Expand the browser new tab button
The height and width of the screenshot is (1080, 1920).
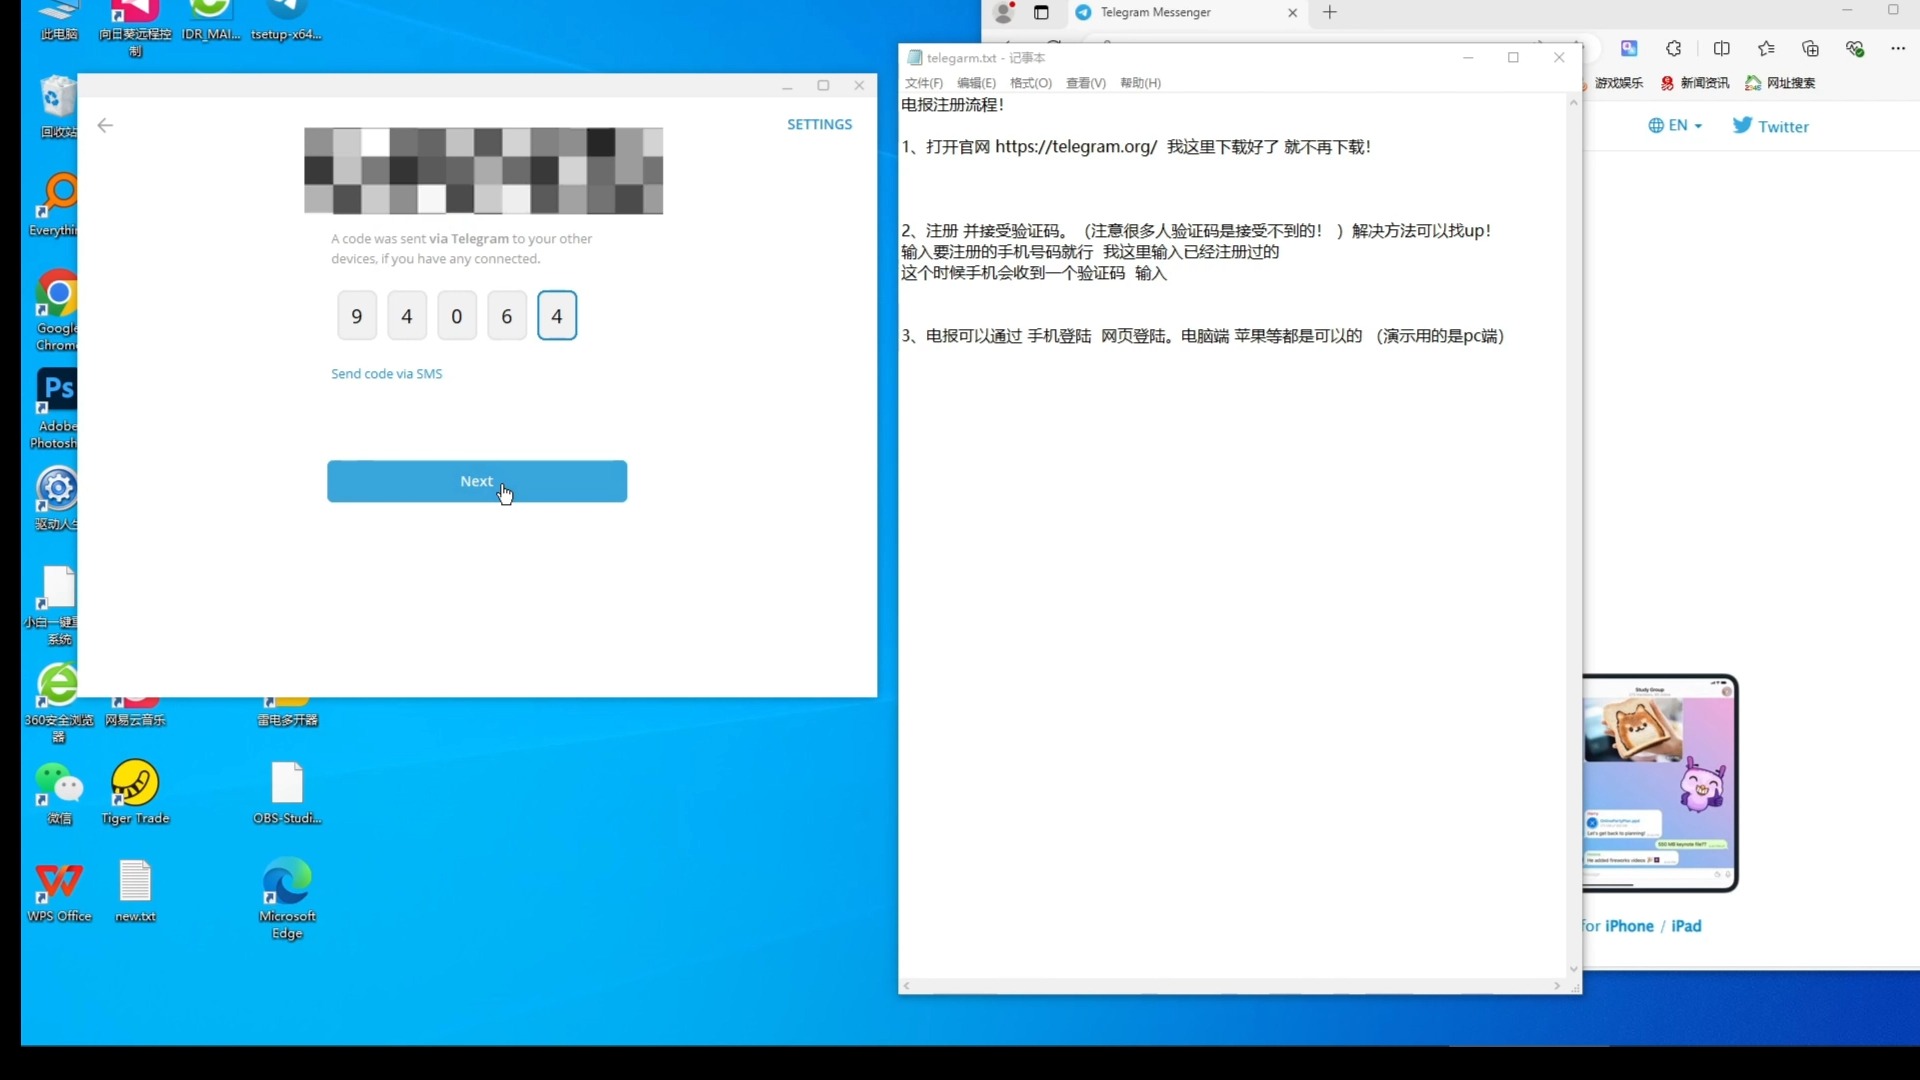pyautogui.click(x=1329, y=12)
